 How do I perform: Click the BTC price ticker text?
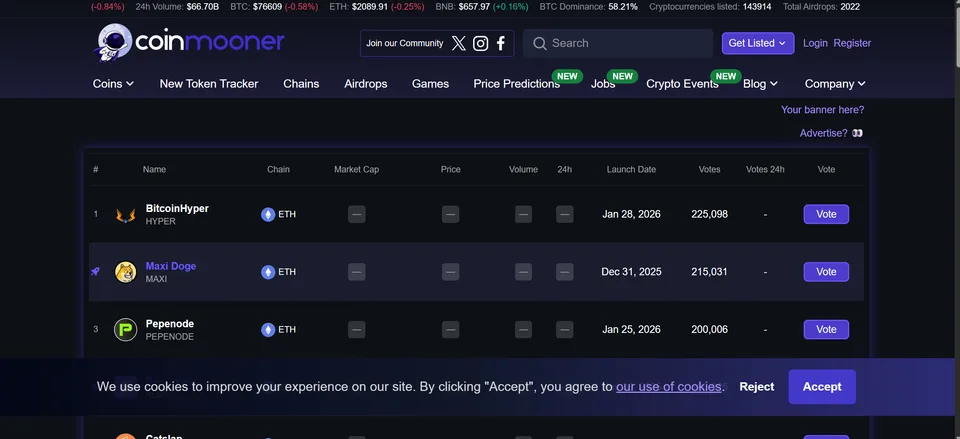click(x=274, y=7)
